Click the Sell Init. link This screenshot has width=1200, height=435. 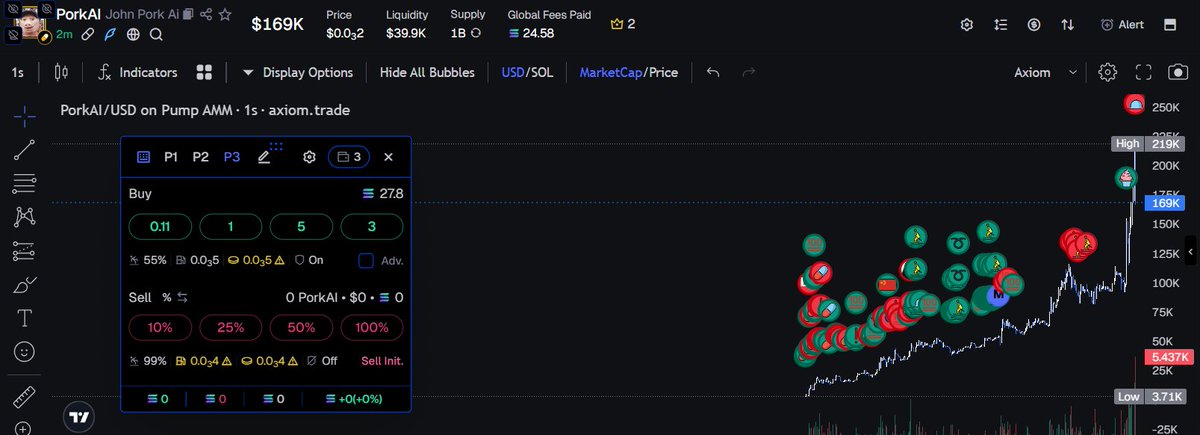[x=382, y=360]
